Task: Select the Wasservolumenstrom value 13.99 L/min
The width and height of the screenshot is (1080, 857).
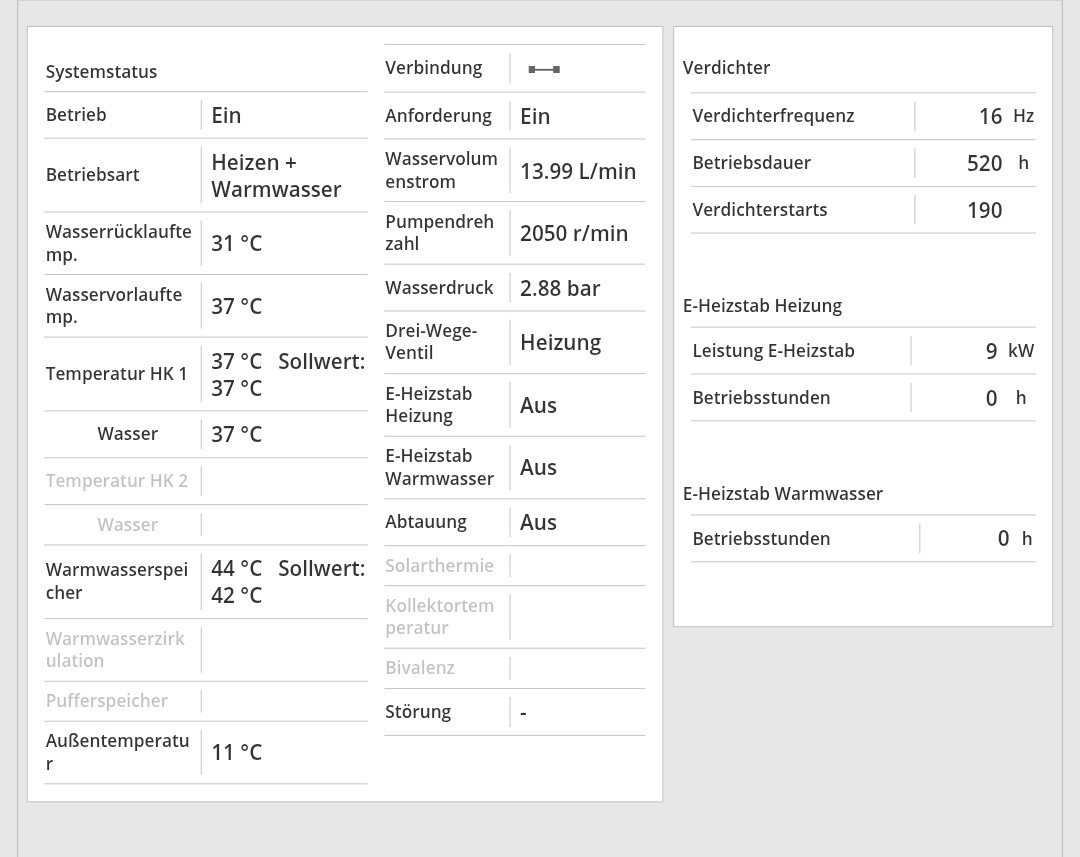Action: click(578, 171)
